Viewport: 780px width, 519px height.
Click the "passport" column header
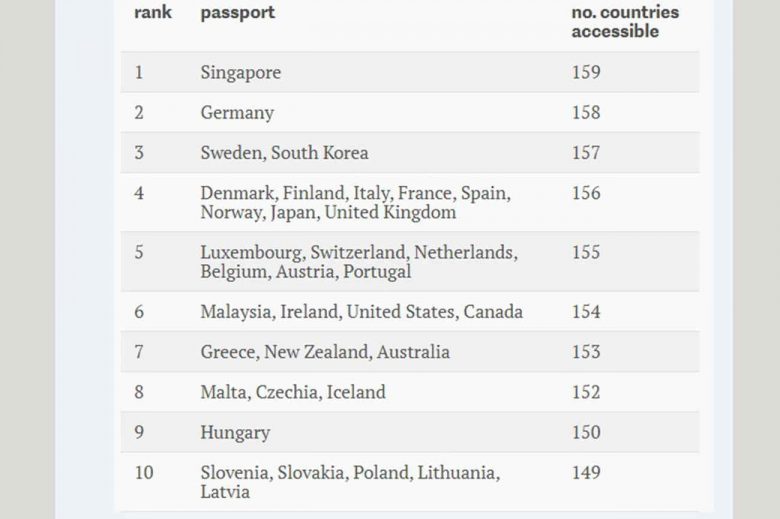237,13
